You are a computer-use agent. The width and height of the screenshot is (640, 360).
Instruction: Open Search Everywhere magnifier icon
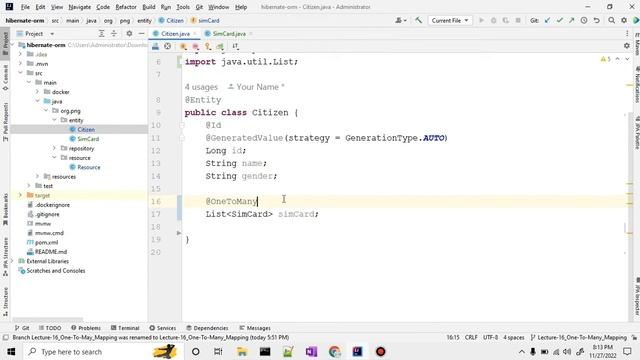[x=611, y=20]
